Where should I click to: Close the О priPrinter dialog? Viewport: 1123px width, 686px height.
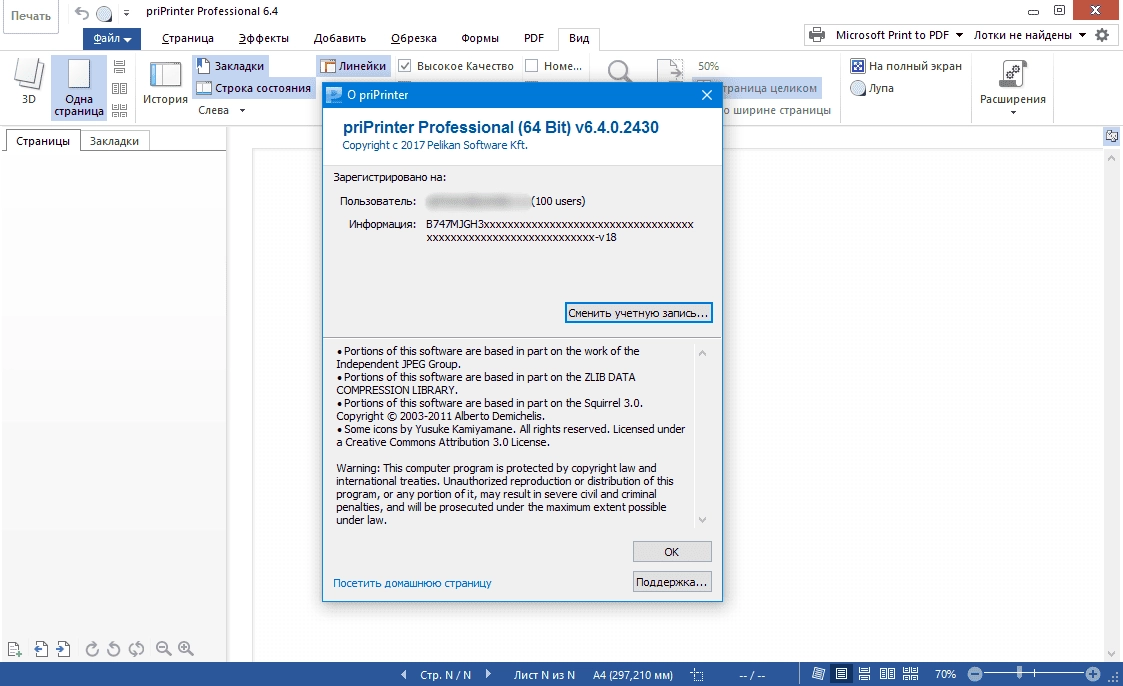[x=707, y=95]
